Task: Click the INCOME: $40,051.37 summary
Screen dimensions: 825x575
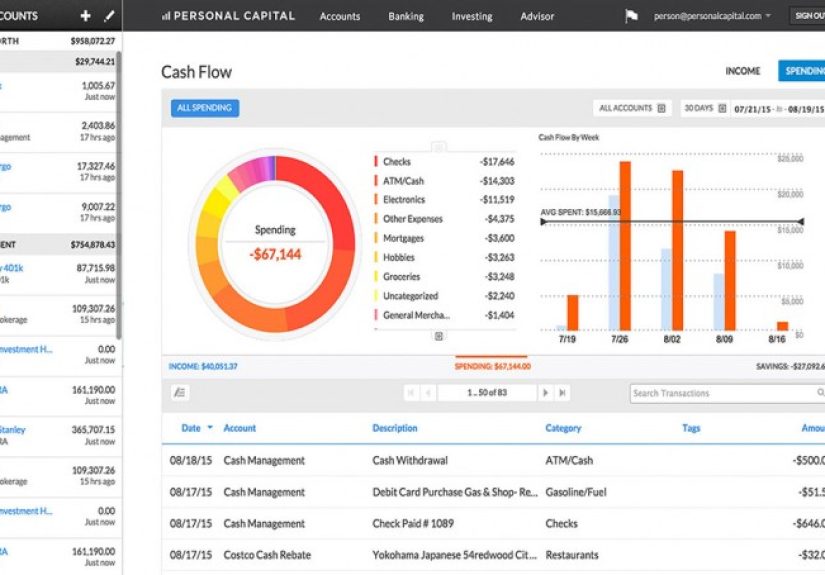Action: [203, 366]
